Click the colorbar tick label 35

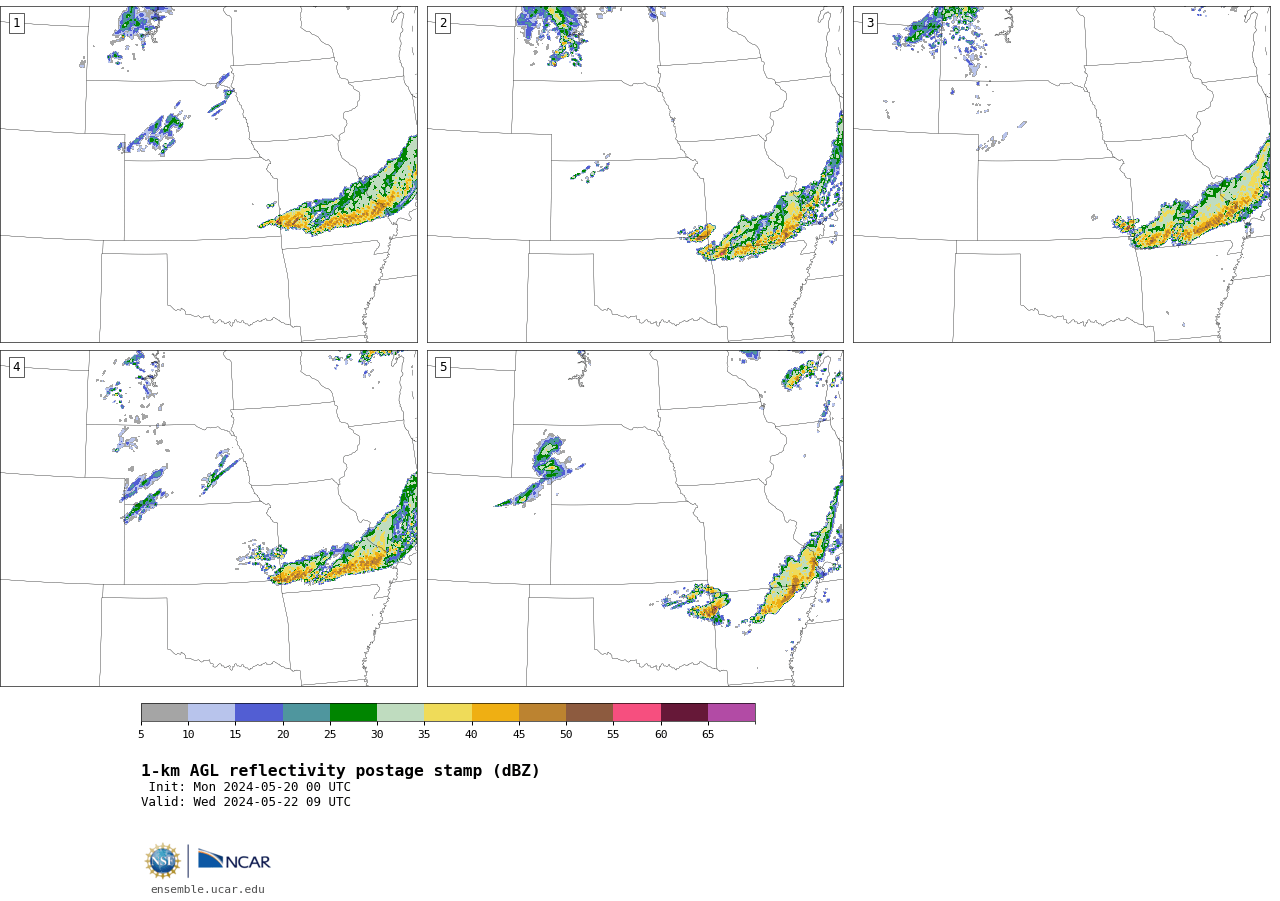pyautogui.click(x=424, y=735)
